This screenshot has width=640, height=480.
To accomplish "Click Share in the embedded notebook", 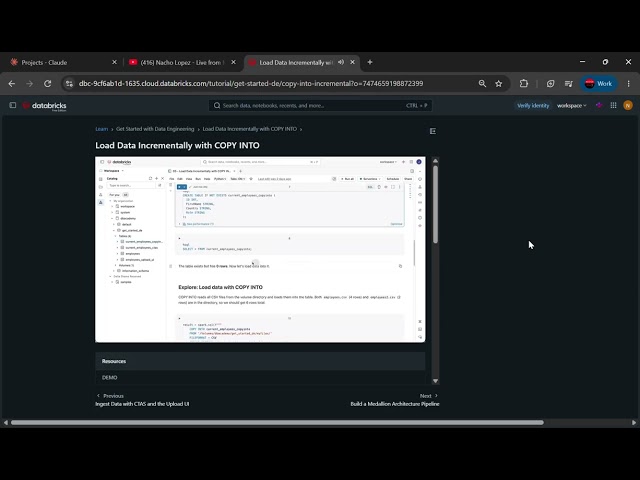I will pos(408,179).
